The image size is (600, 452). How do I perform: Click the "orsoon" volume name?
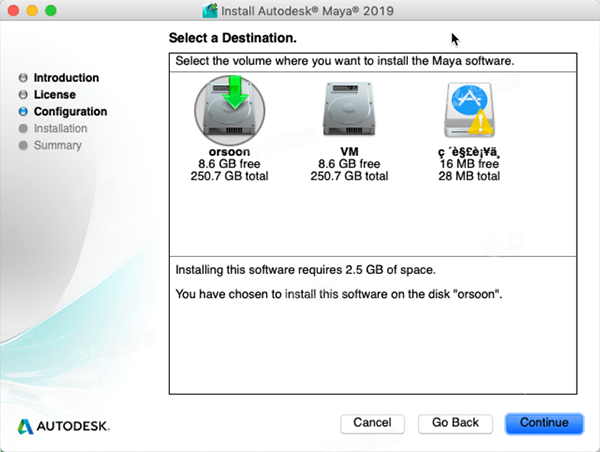tap(229, 152)
